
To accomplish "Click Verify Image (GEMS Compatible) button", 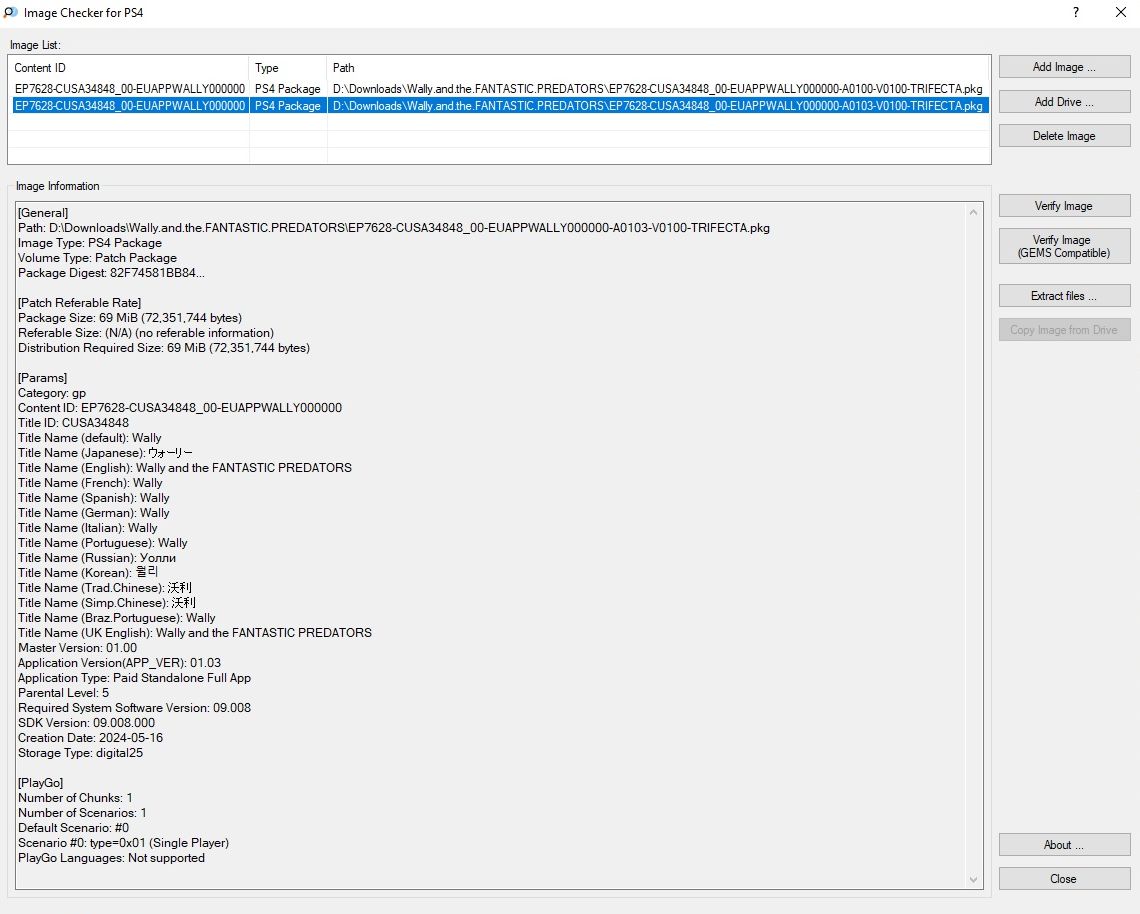I will pyautogui.click(x=1064, y=246).
